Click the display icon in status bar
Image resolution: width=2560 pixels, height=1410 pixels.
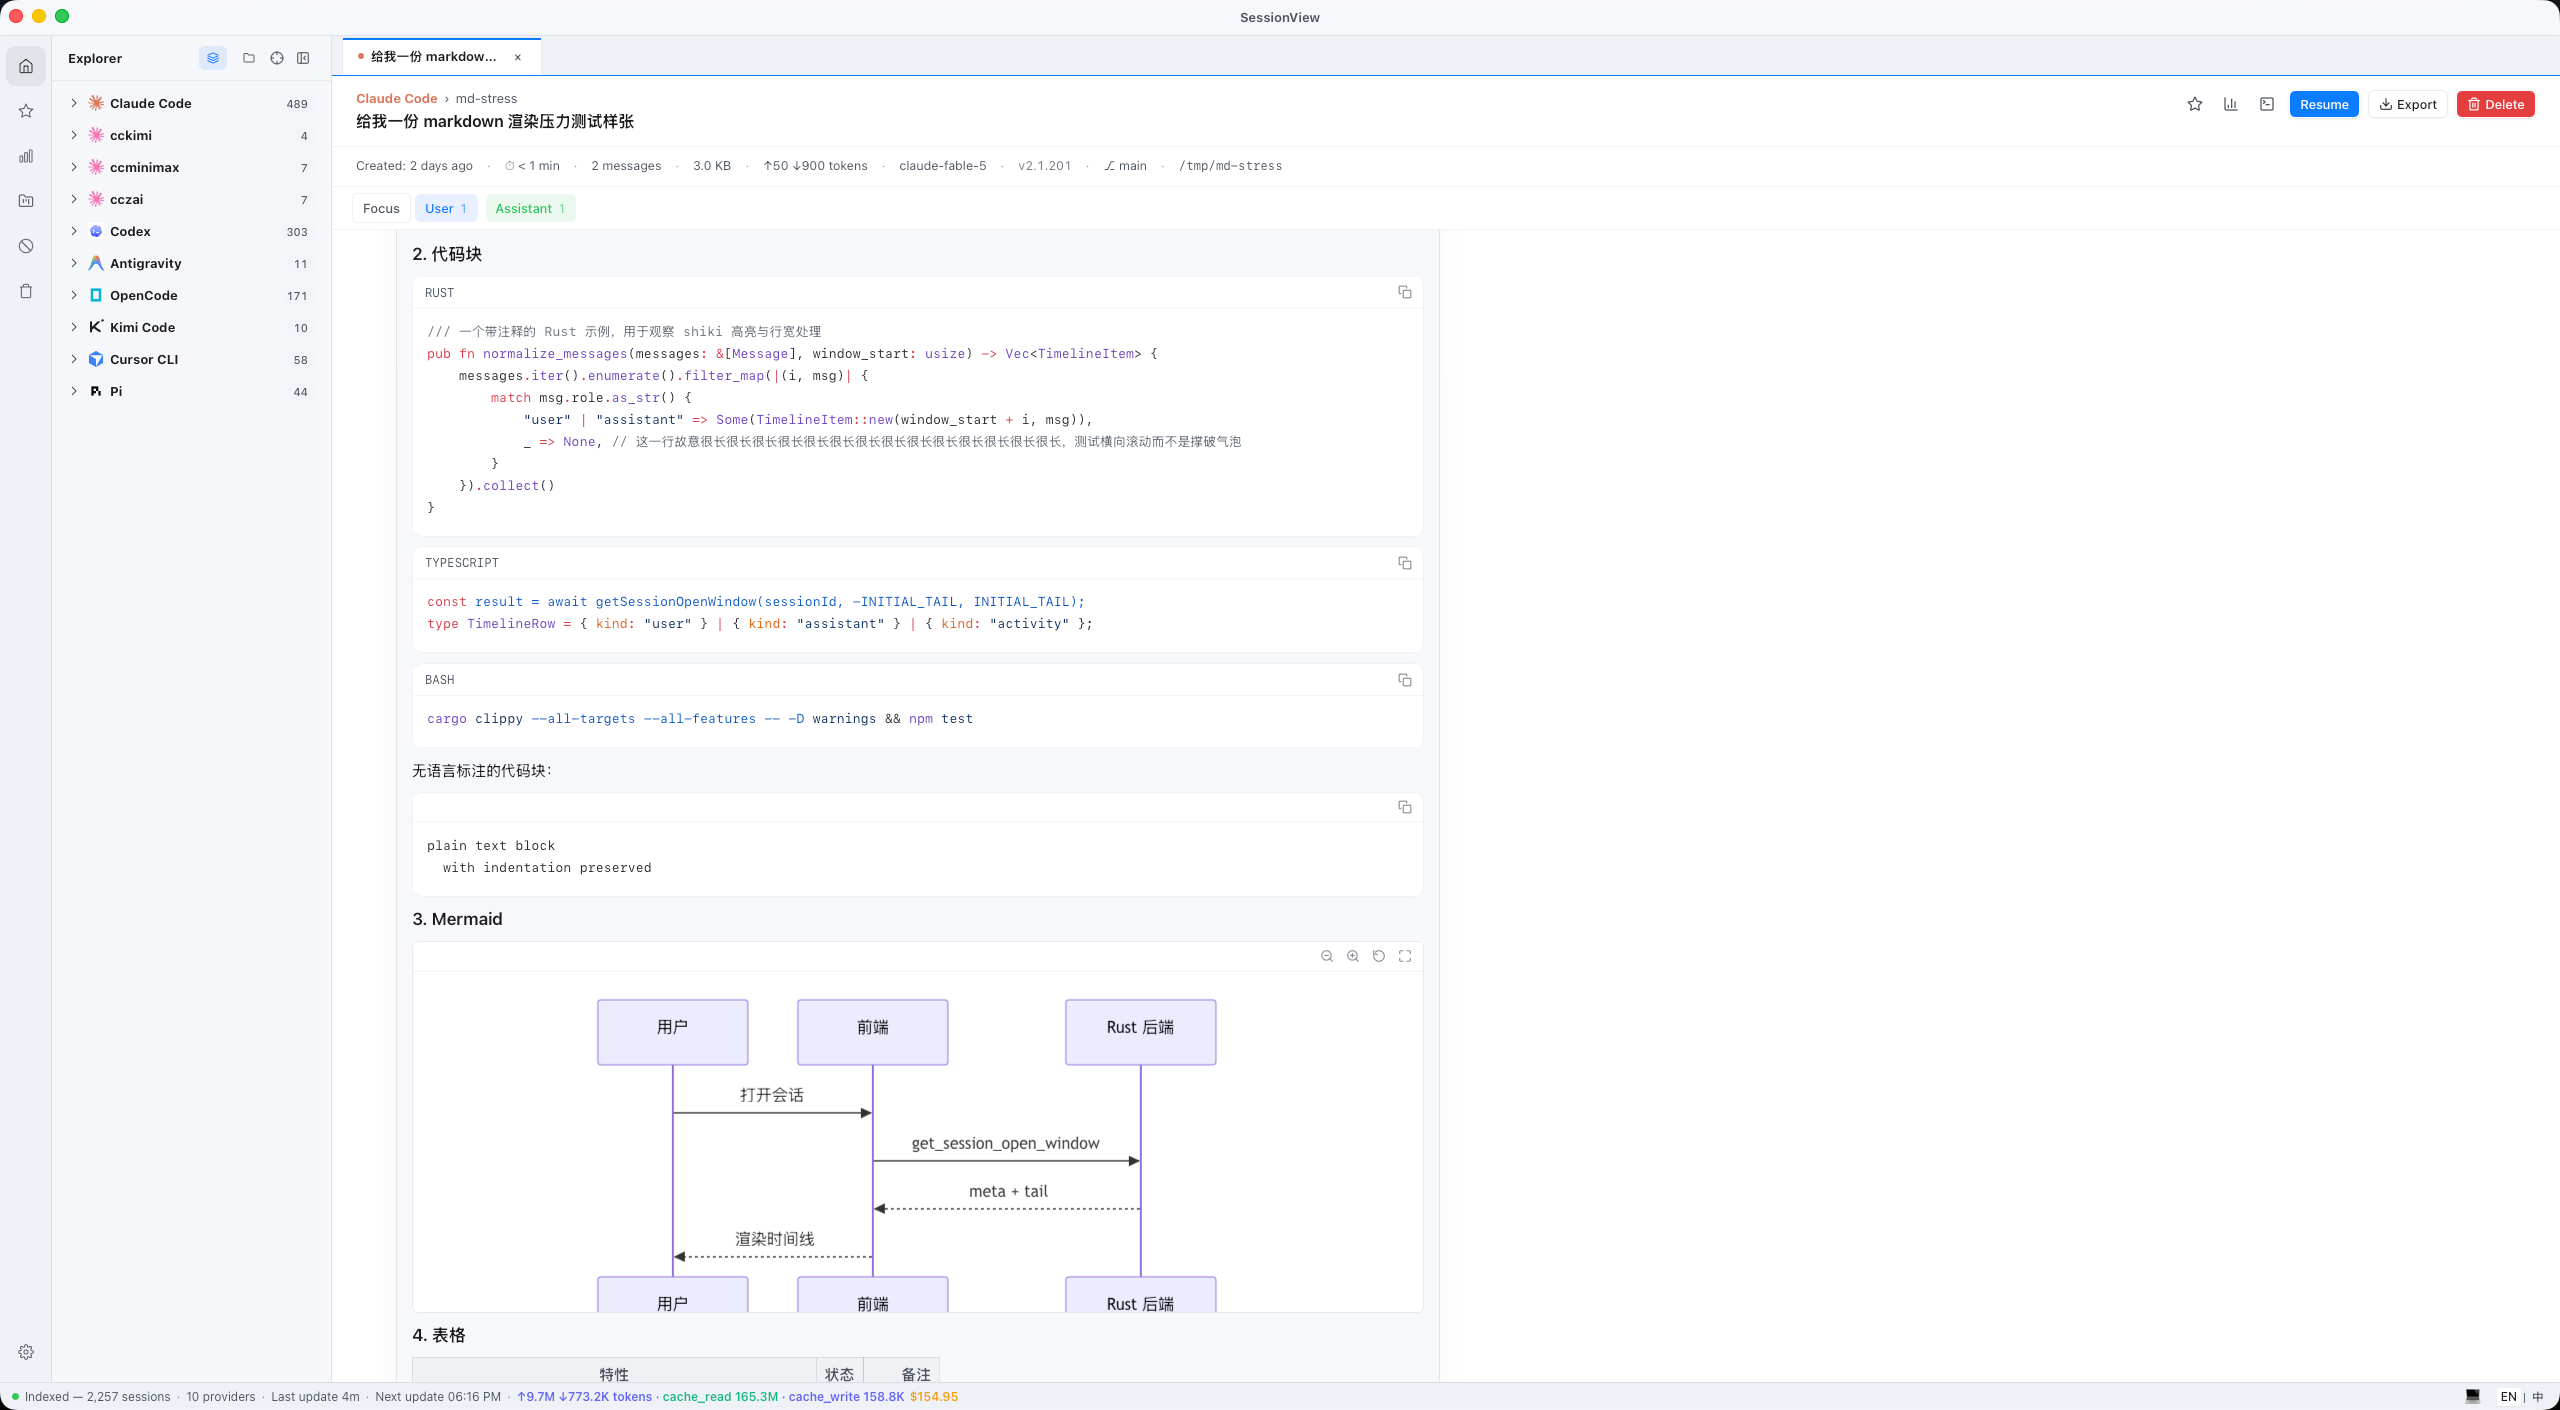point(2473,1397)
